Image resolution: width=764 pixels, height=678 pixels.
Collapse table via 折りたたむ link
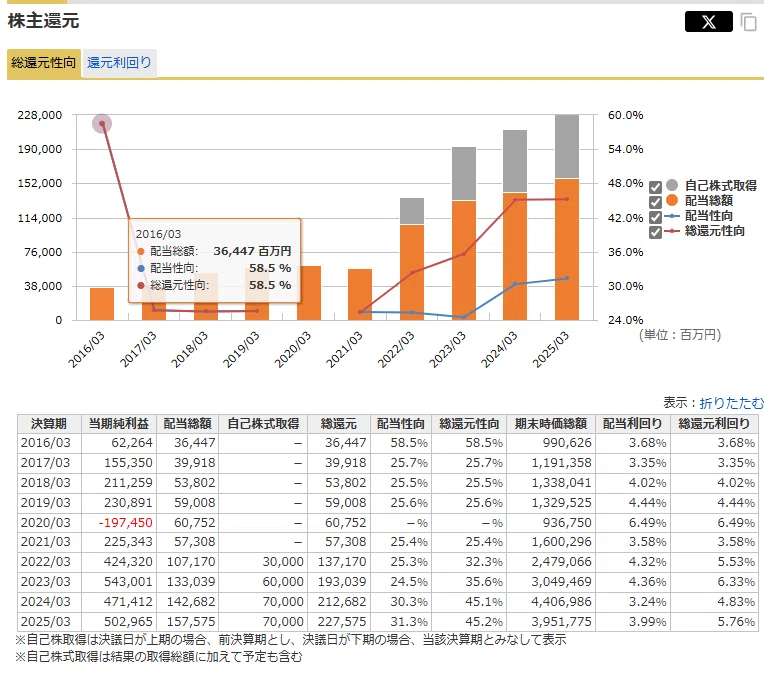click(731, 403)
